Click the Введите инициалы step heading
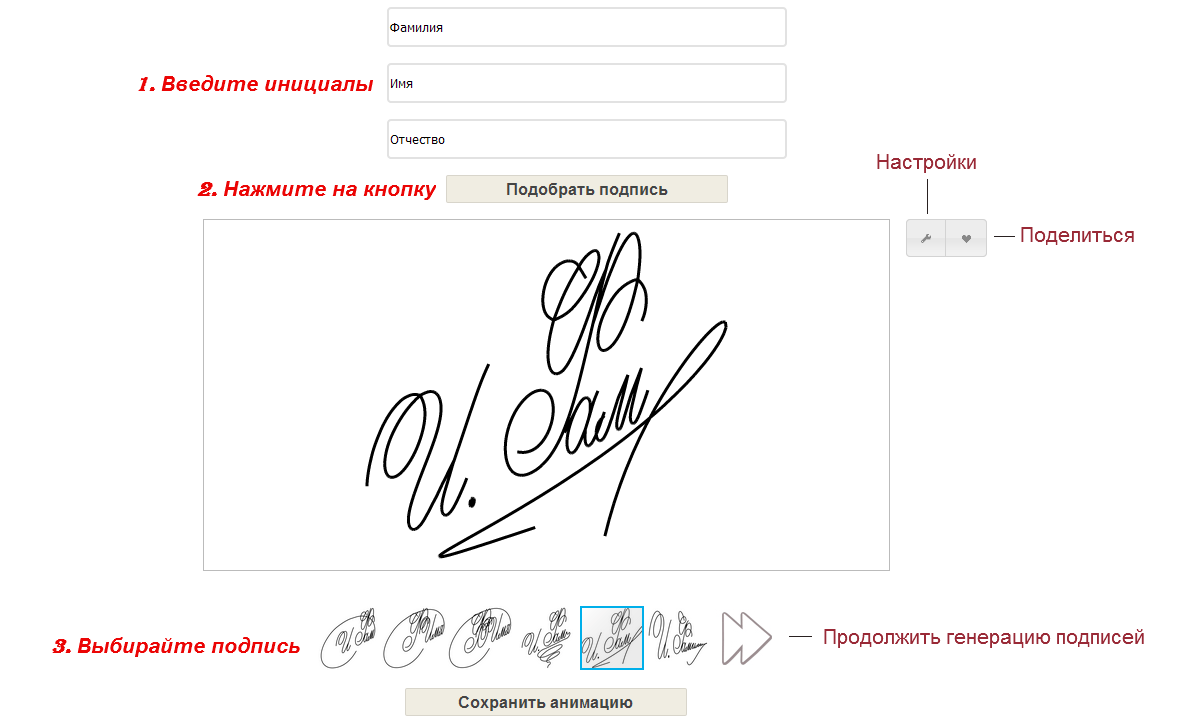Viewport: 1182px width, 724px height. [256, 84]
